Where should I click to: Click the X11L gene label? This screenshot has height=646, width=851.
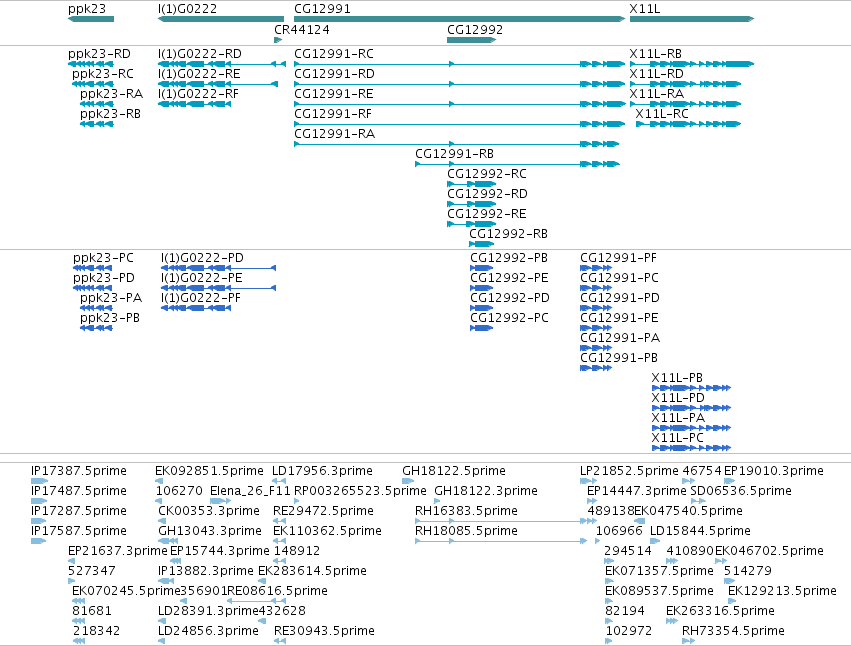tap(645, 9)
